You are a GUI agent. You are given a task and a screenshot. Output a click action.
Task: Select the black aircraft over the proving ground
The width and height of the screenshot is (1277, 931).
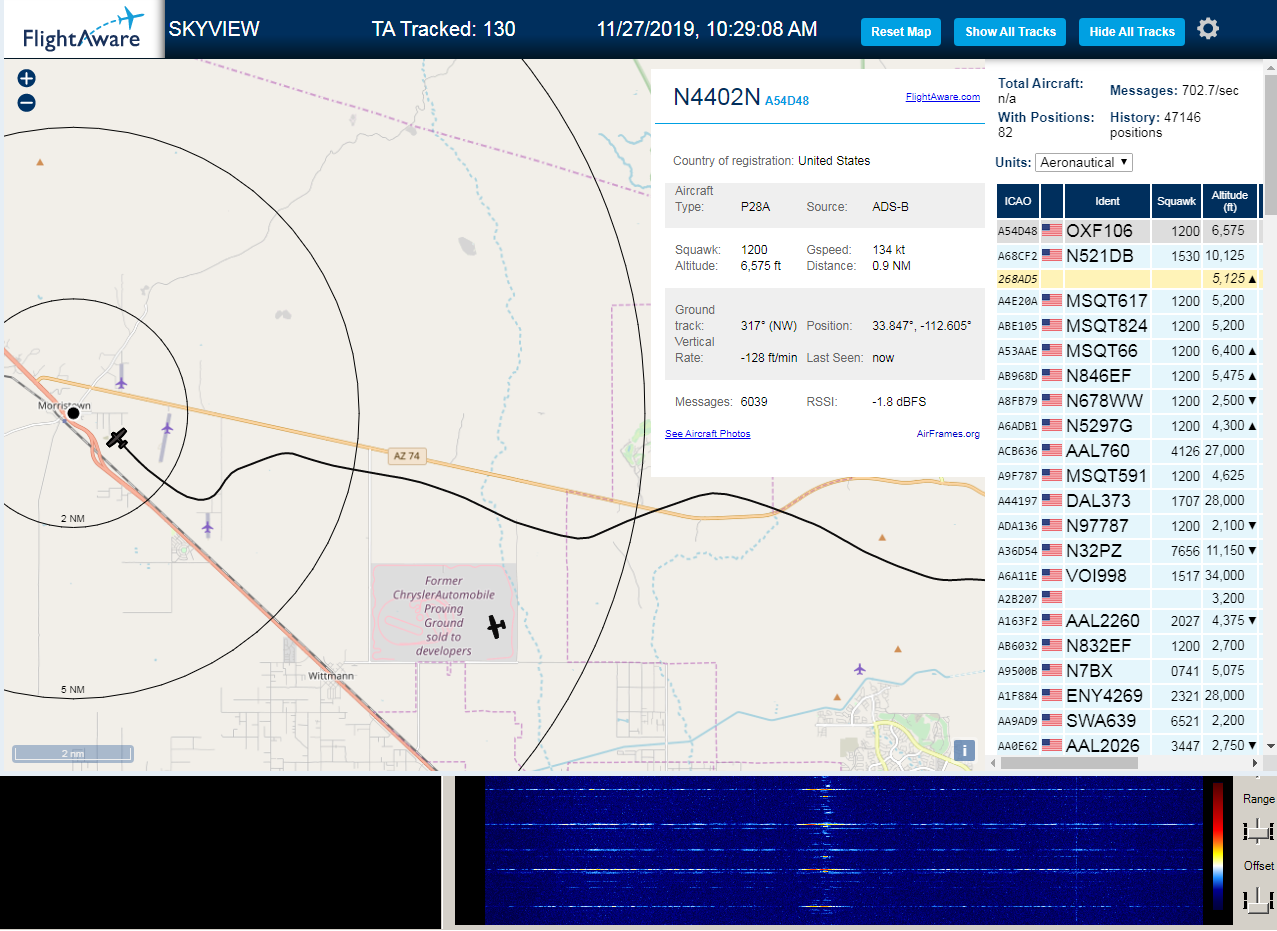coord(496,626)
